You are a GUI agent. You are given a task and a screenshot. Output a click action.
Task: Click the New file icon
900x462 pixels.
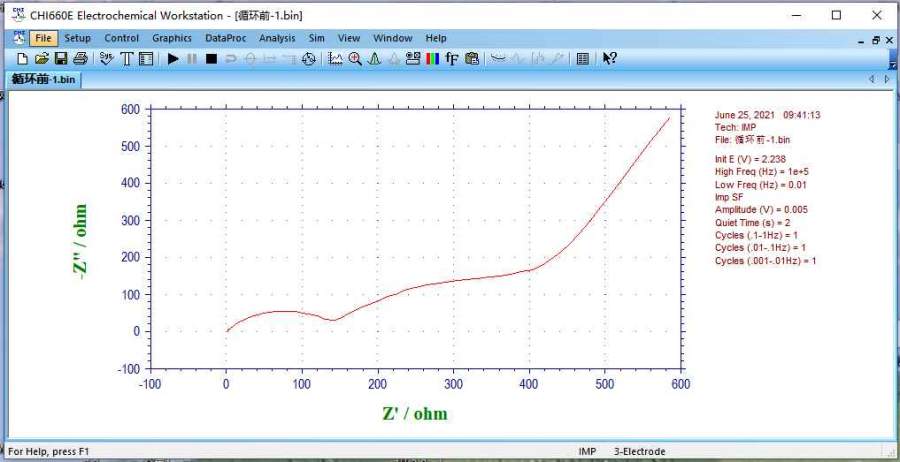point(23,59)
